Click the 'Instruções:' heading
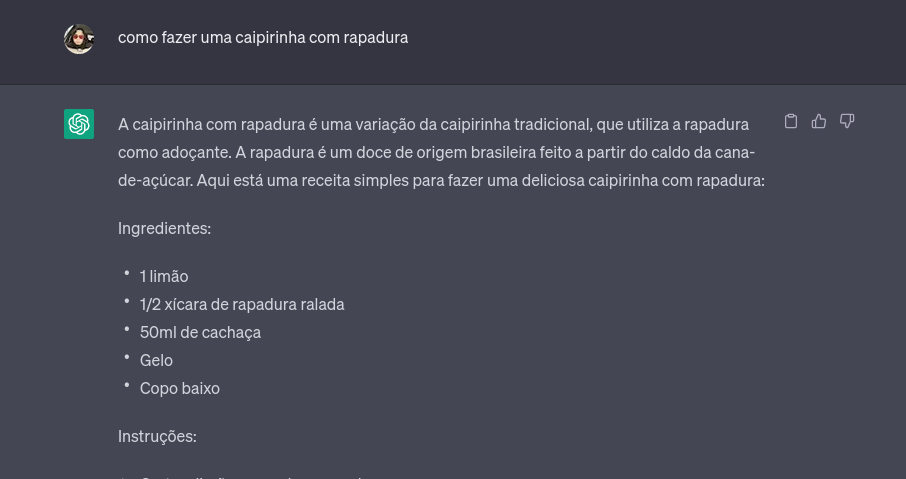This screenshot has height=479, width=906. 157,436
